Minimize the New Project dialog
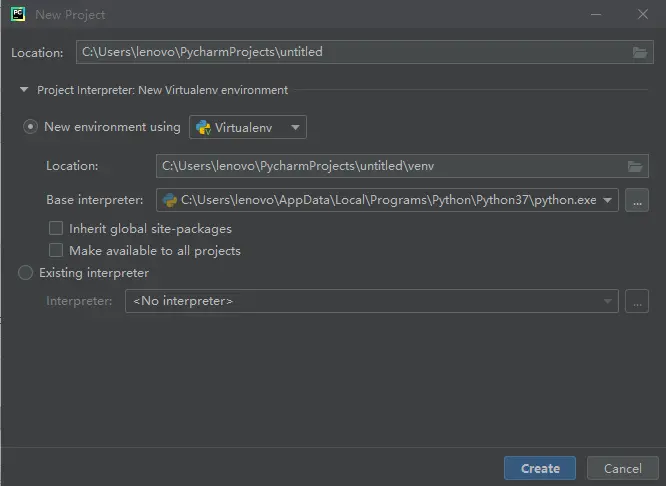Screen dimensions: 666x486 point(596,15)
